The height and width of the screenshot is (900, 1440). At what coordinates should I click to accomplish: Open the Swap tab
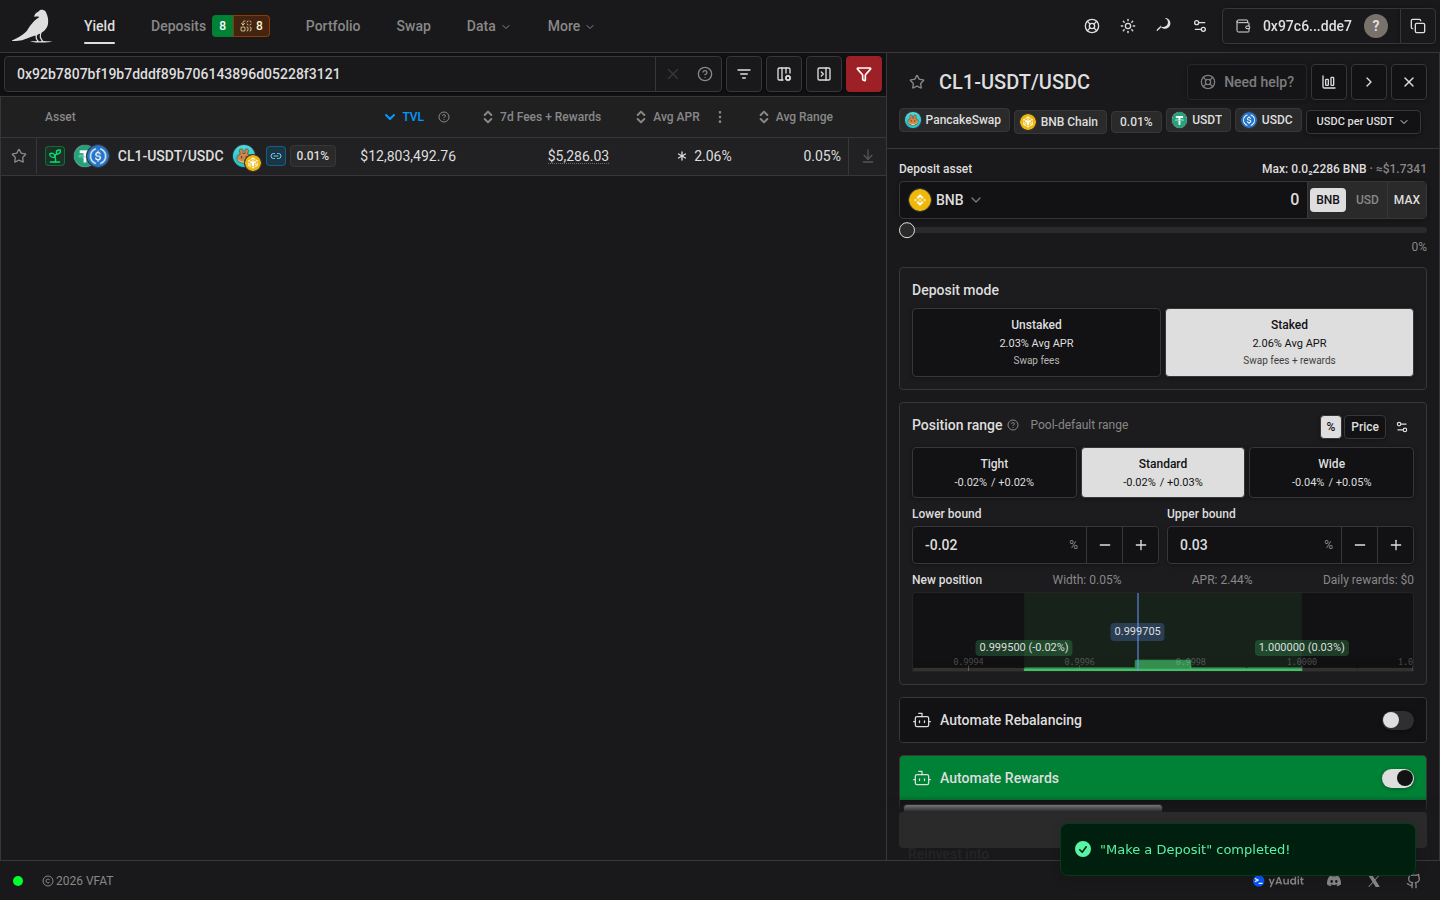(x=413, y=26)
